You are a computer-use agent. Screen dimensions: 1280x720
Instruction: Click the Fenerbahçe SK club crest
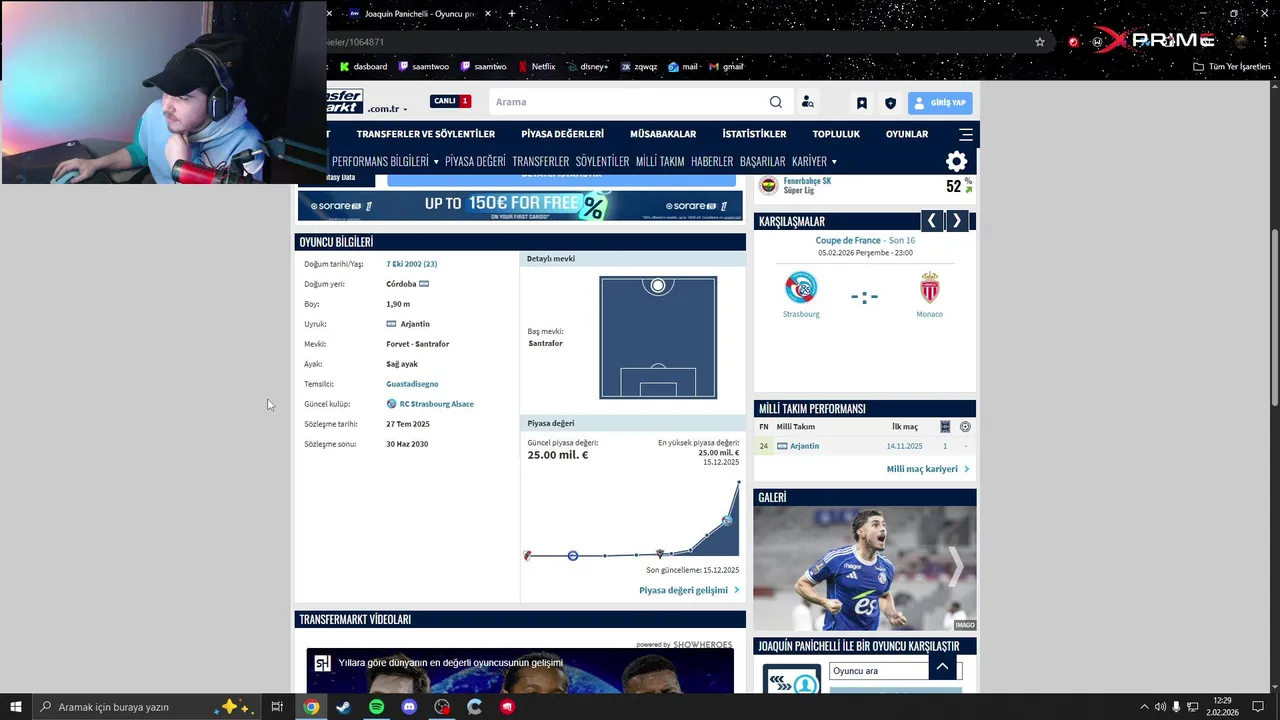[x=768, y=185]
